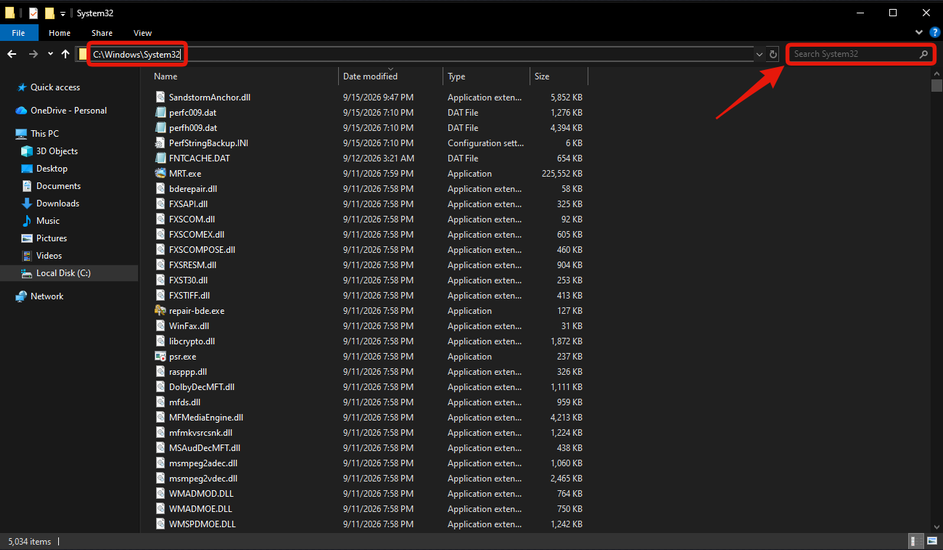Open the blue Help question icon
The image size is (943, 550).
tap(935, 32)
